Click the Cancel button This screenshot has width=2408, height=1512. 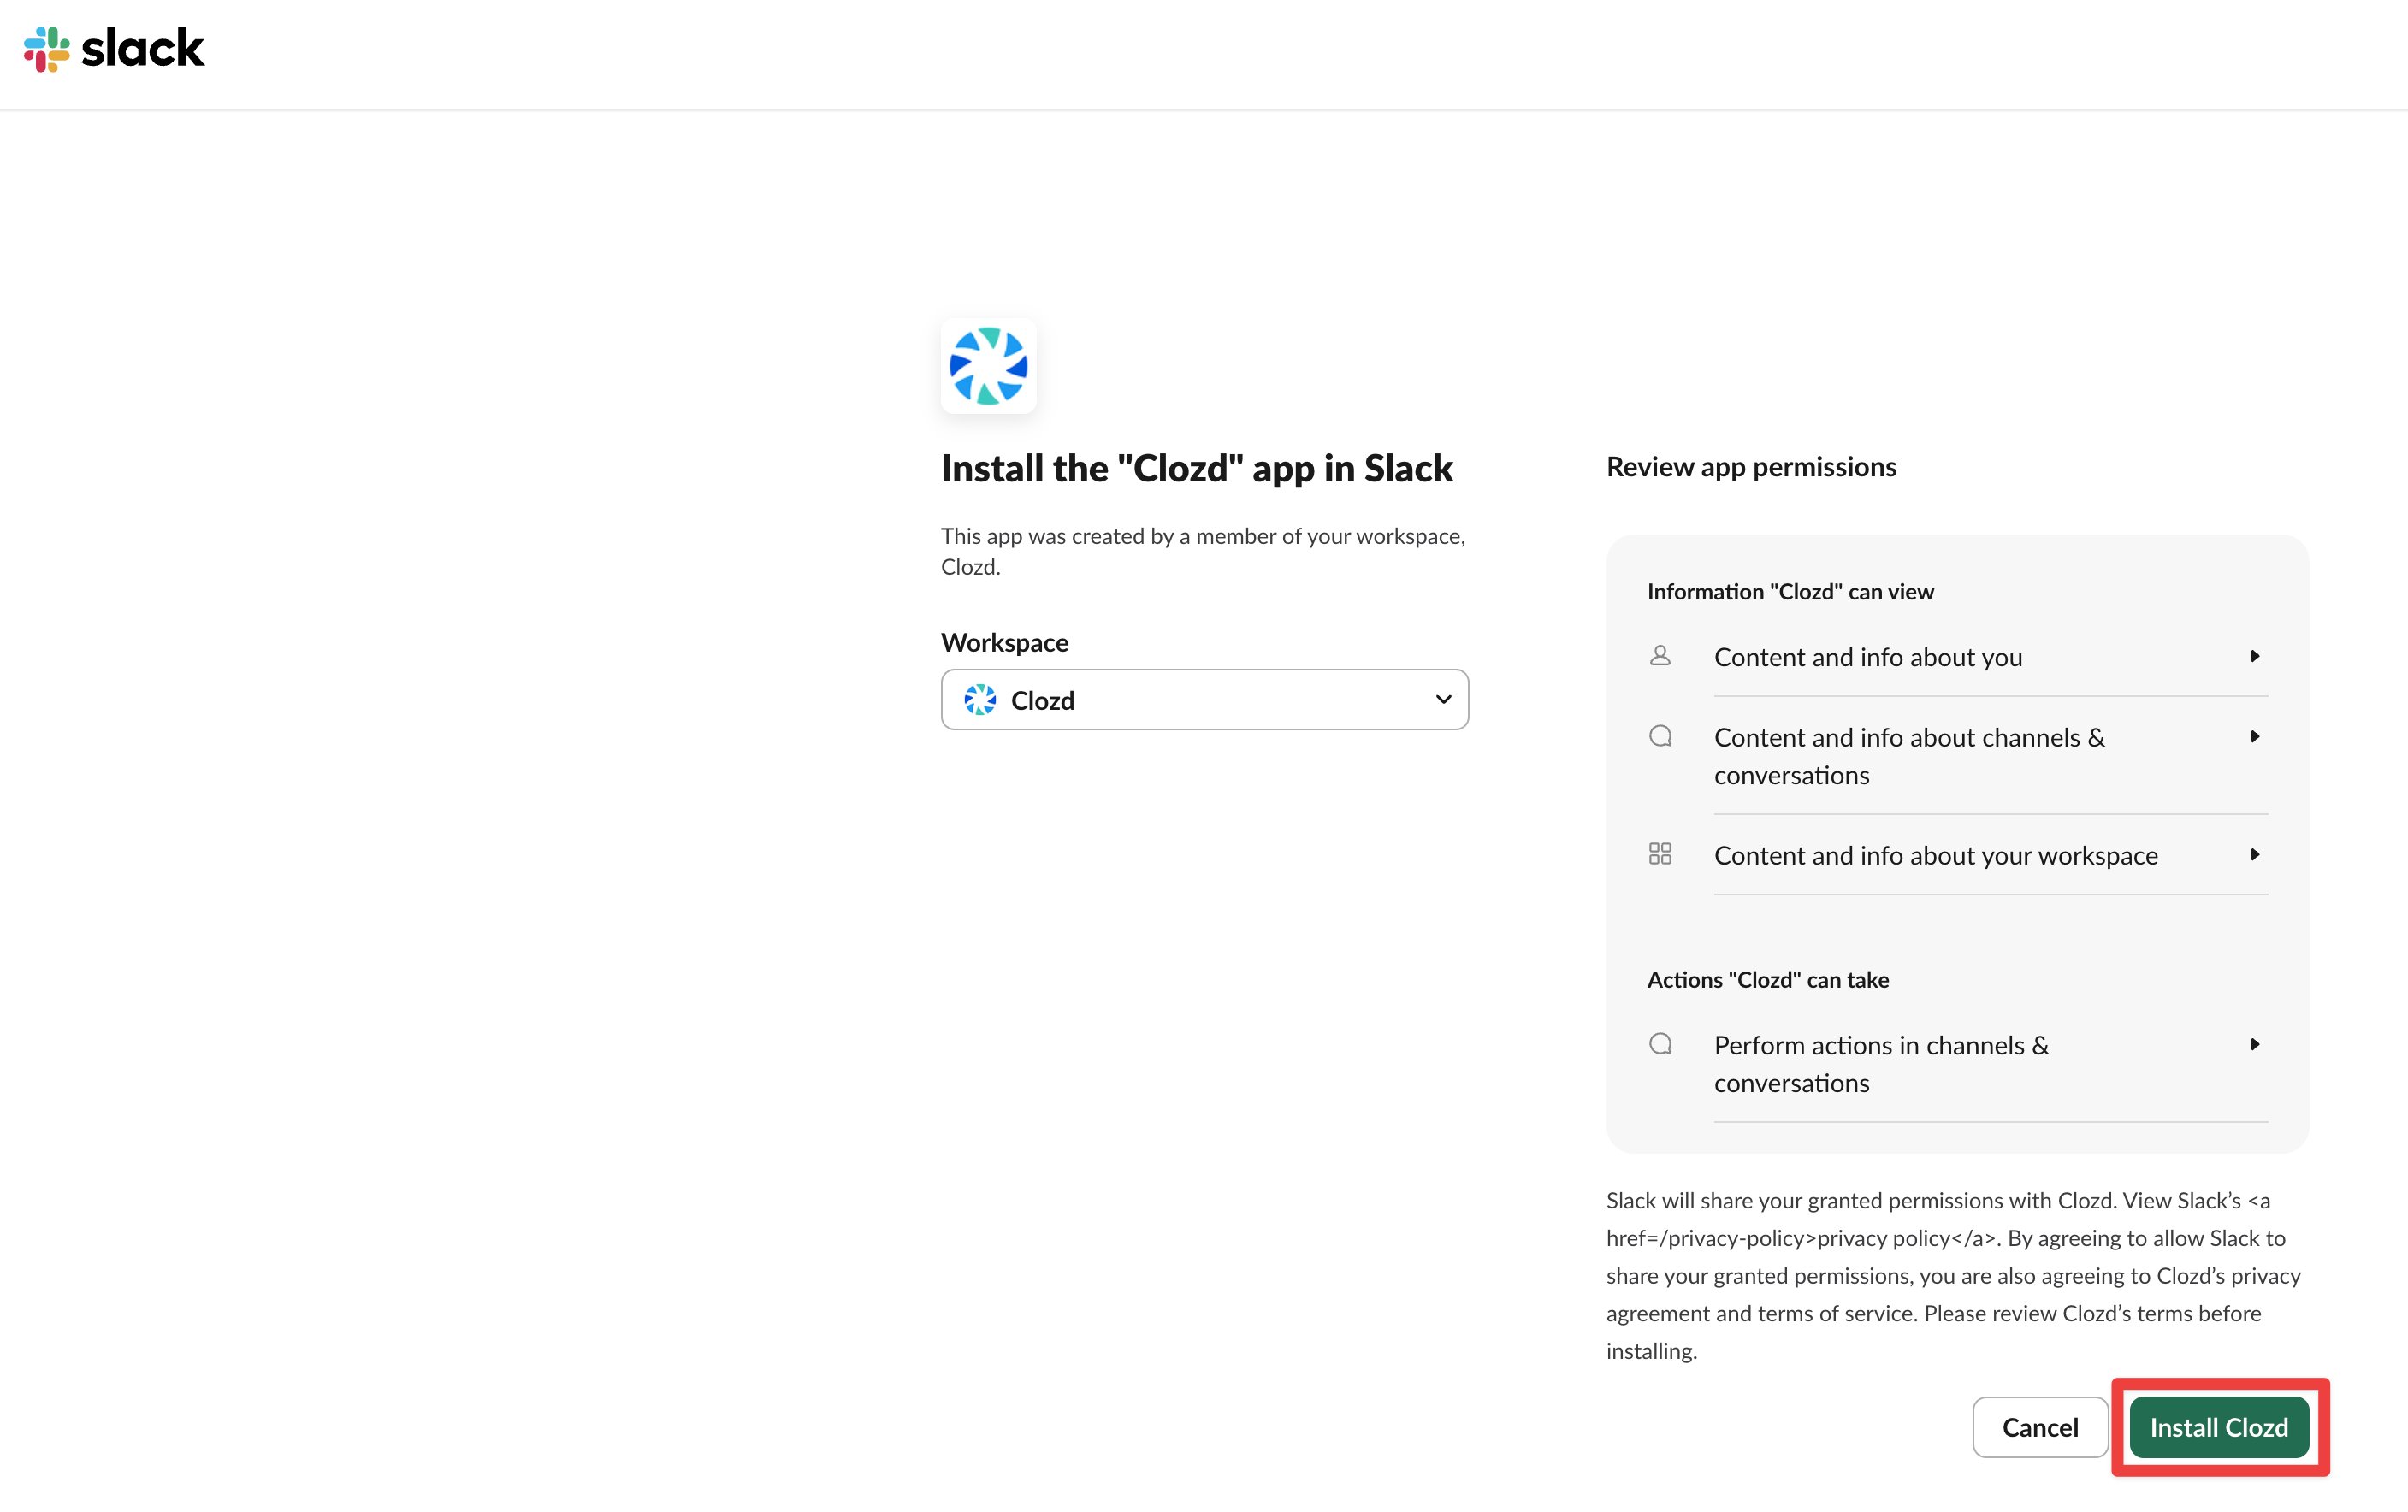[x=2040, y=1427]
